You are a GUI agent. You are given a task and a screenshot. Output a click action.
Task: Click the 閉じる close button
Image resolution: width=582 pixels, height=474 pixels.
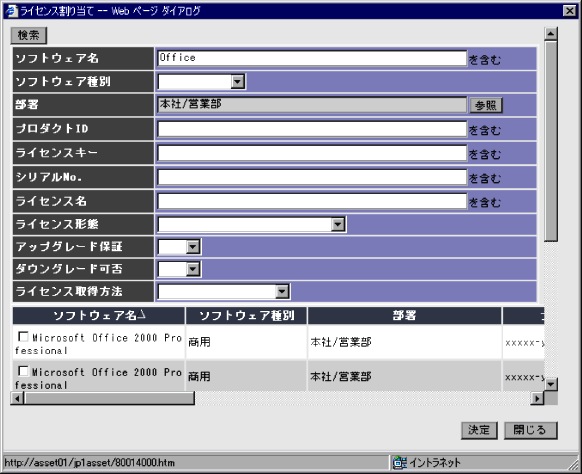point(530,431)
